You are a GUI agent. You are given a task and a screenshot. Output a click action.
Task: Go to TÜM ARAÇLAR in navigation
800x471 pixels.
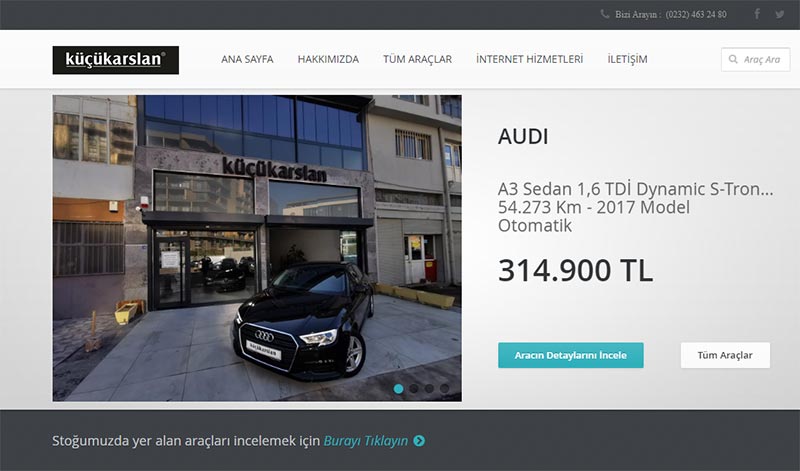click(x=417, y=59)
